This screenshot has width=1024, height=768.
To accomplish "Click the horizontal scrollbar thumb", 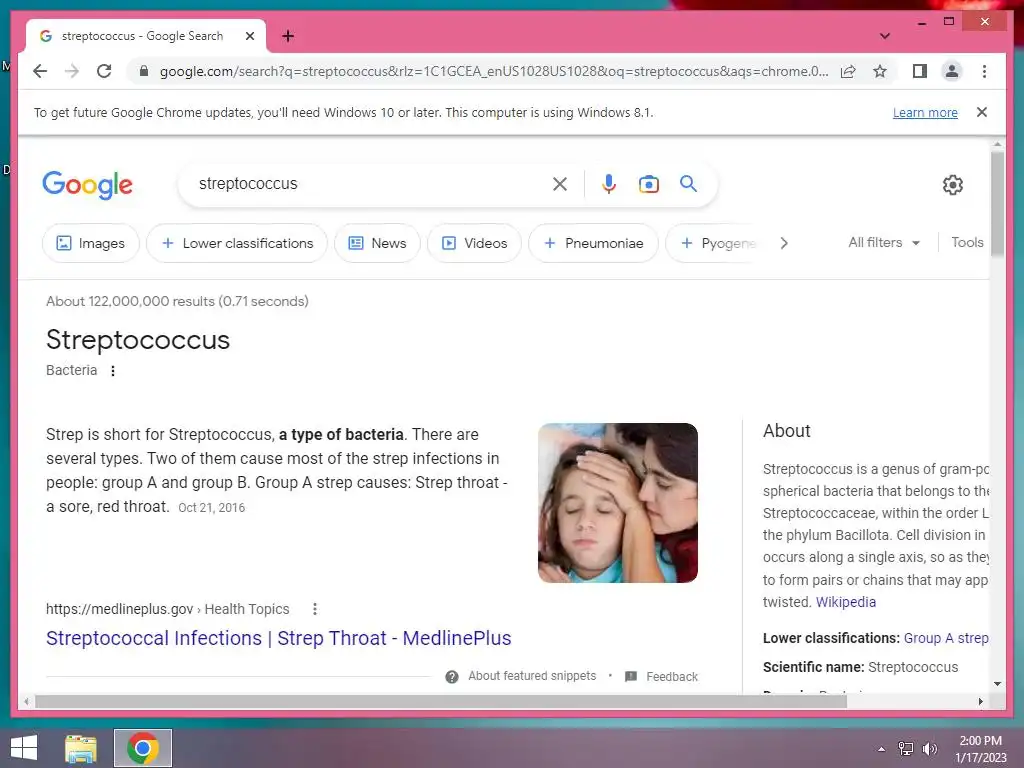I will [x=441, y=701].
